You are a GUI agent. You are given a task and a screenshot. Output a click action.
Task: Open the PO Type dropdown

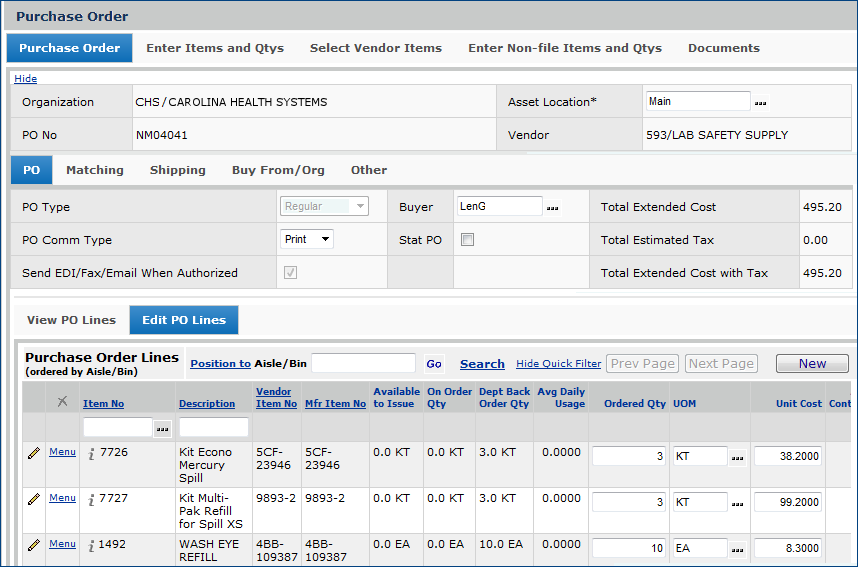click(x=324, y=207)
